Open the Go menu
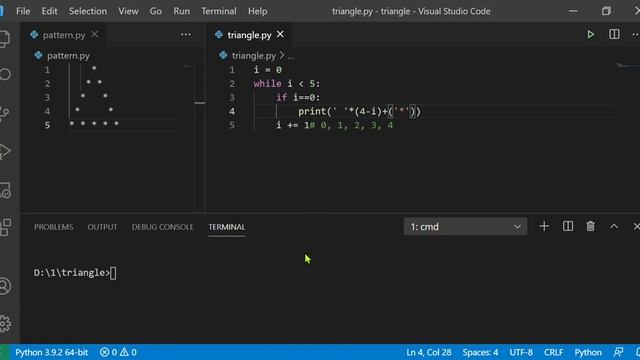640x360 pixels. (156, 11)
